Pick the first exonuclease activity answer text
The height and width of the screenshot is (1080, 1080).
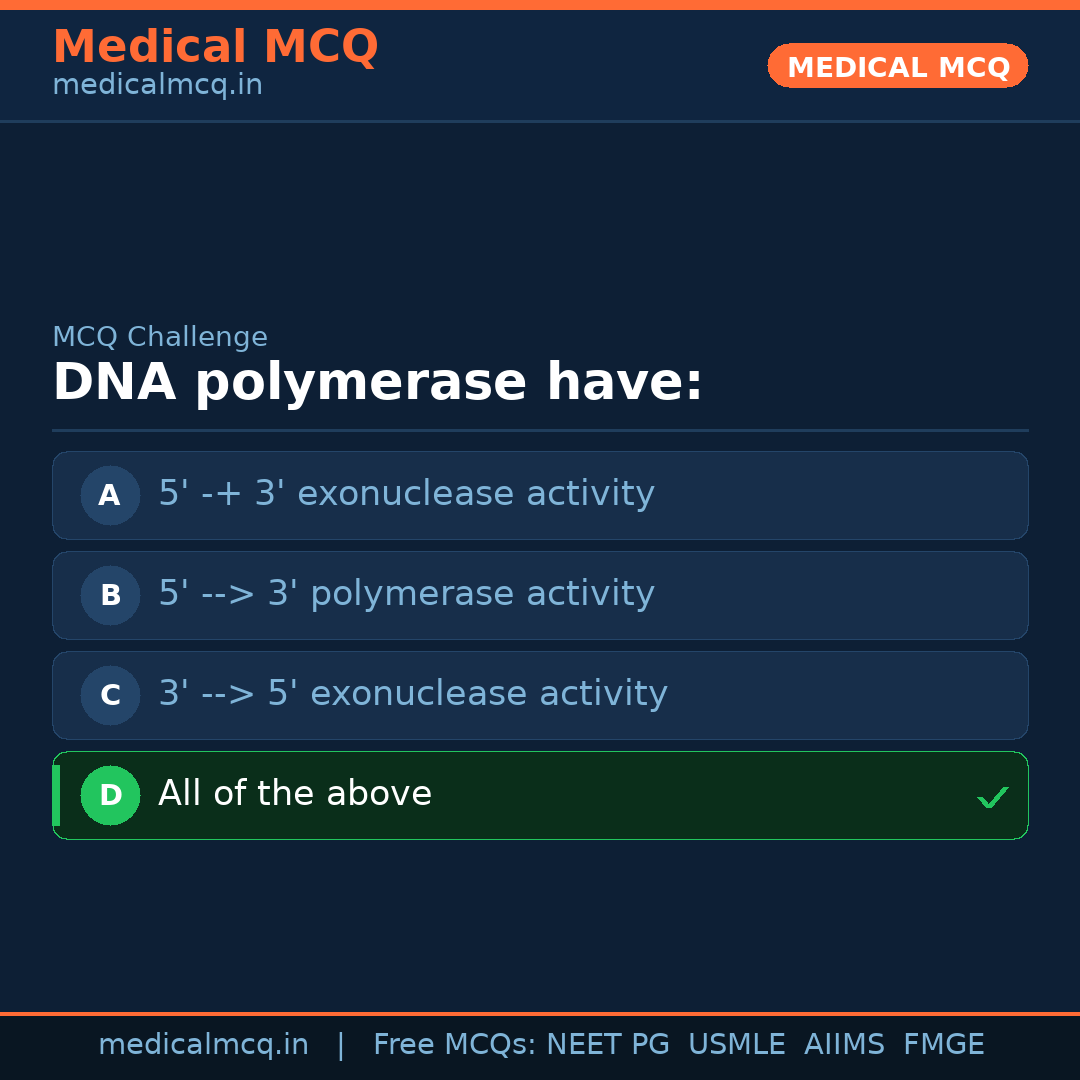(x=406, y=494)
